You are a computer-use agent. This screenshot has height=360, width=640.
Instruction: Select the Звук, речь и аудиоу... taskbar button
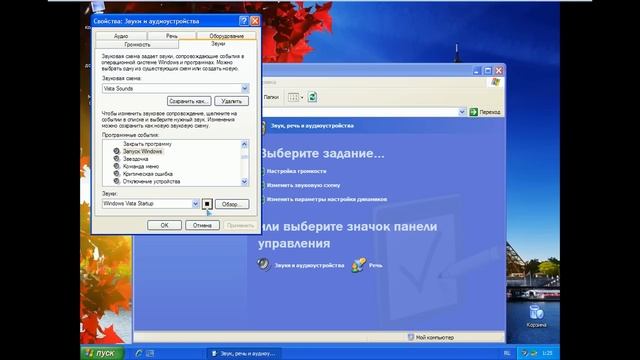[244, 353]
